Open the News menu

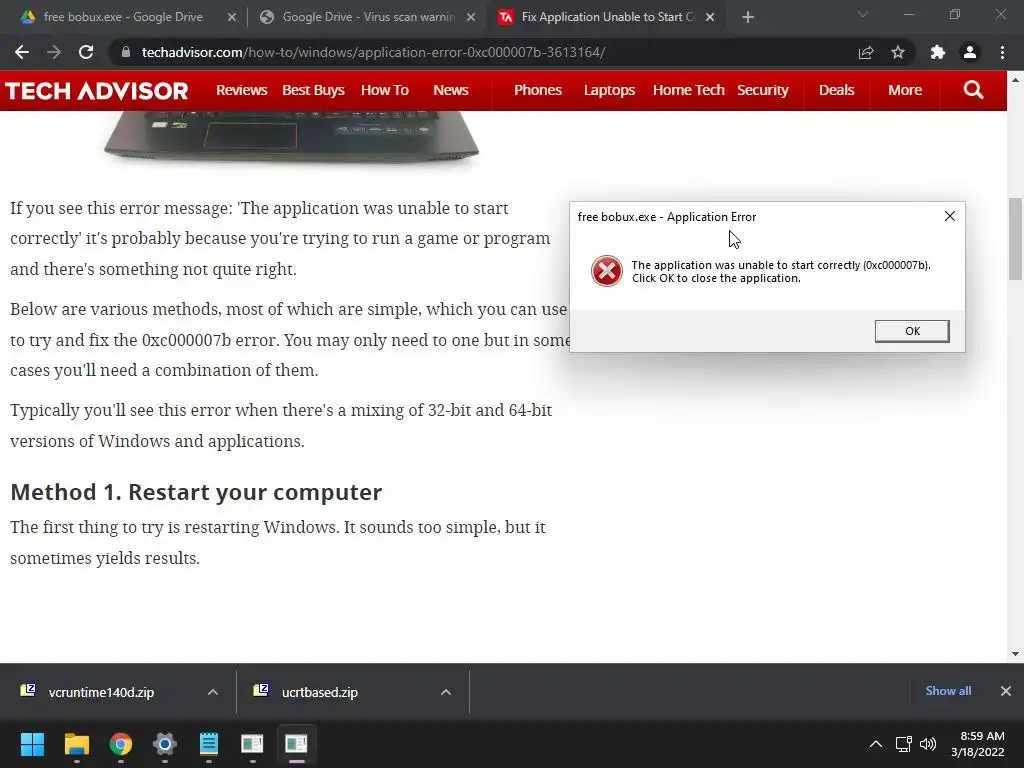451,90
